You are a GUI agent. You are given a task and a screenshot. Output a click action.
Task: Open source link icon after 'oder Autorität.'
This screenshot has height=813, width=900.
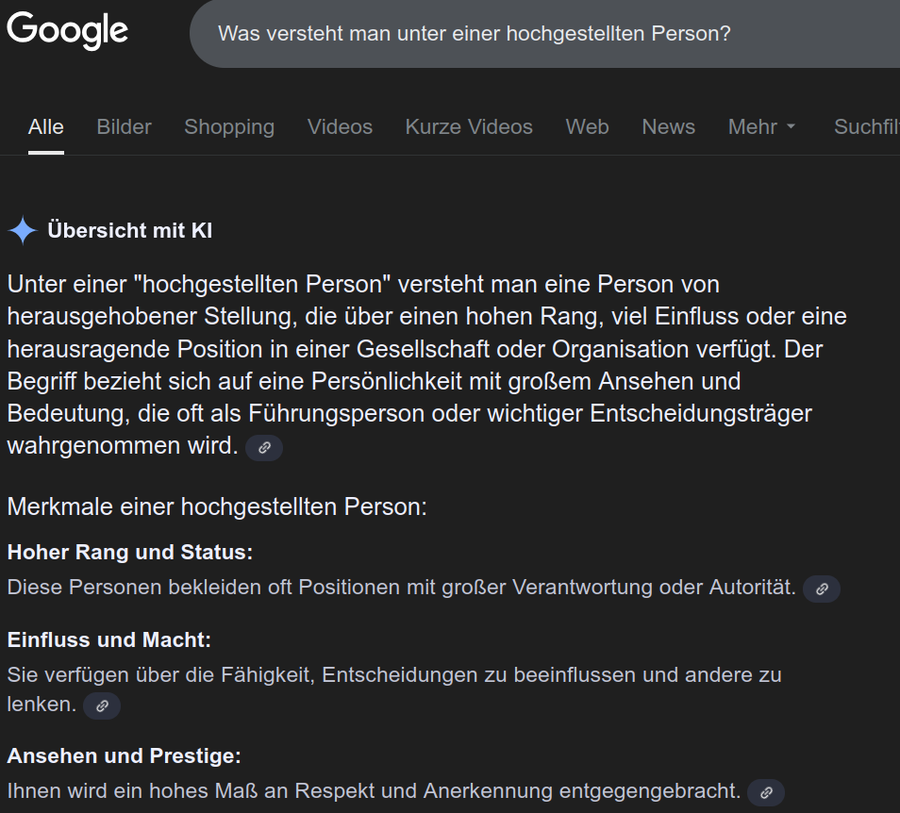[x=821, y=589]
